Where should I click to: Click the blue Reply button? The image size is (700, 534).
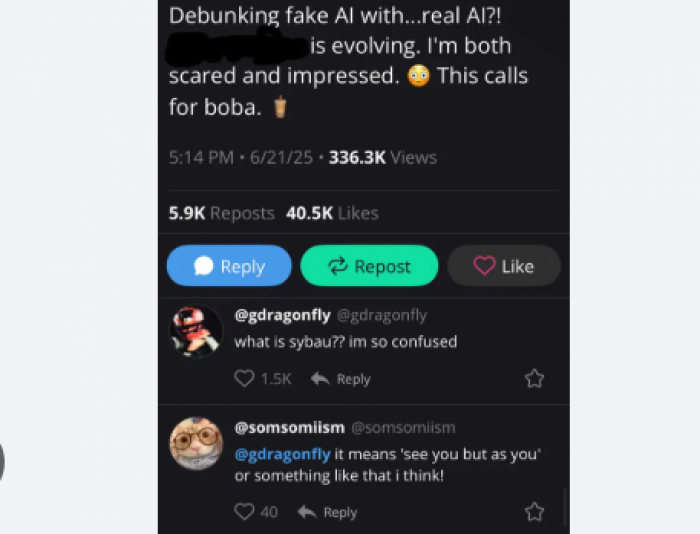[229, 266]
